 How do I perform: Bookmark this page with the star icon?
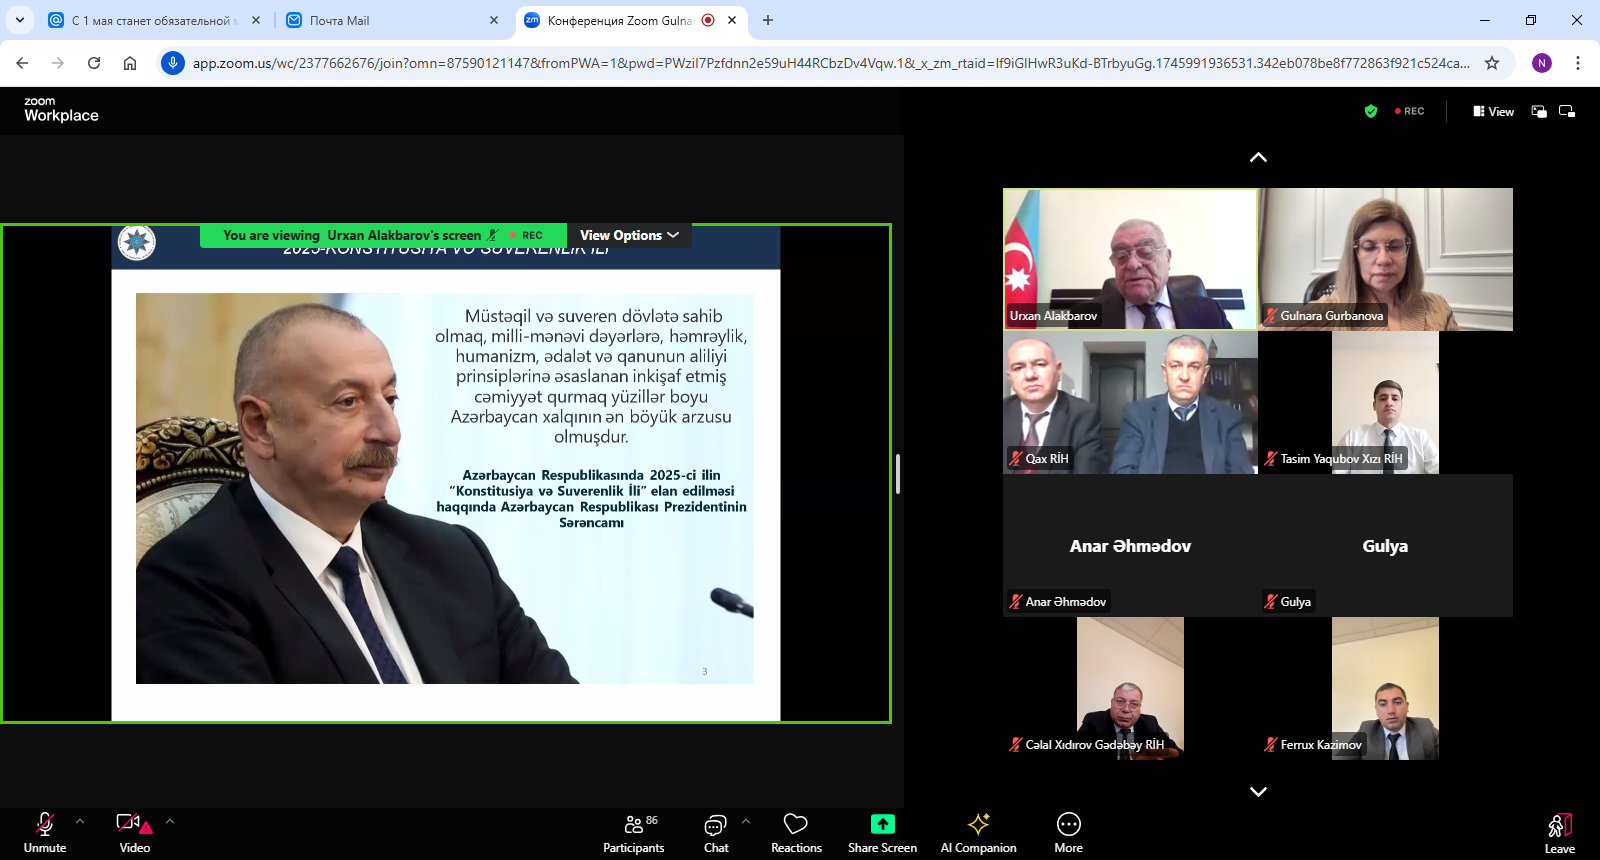1492,63
